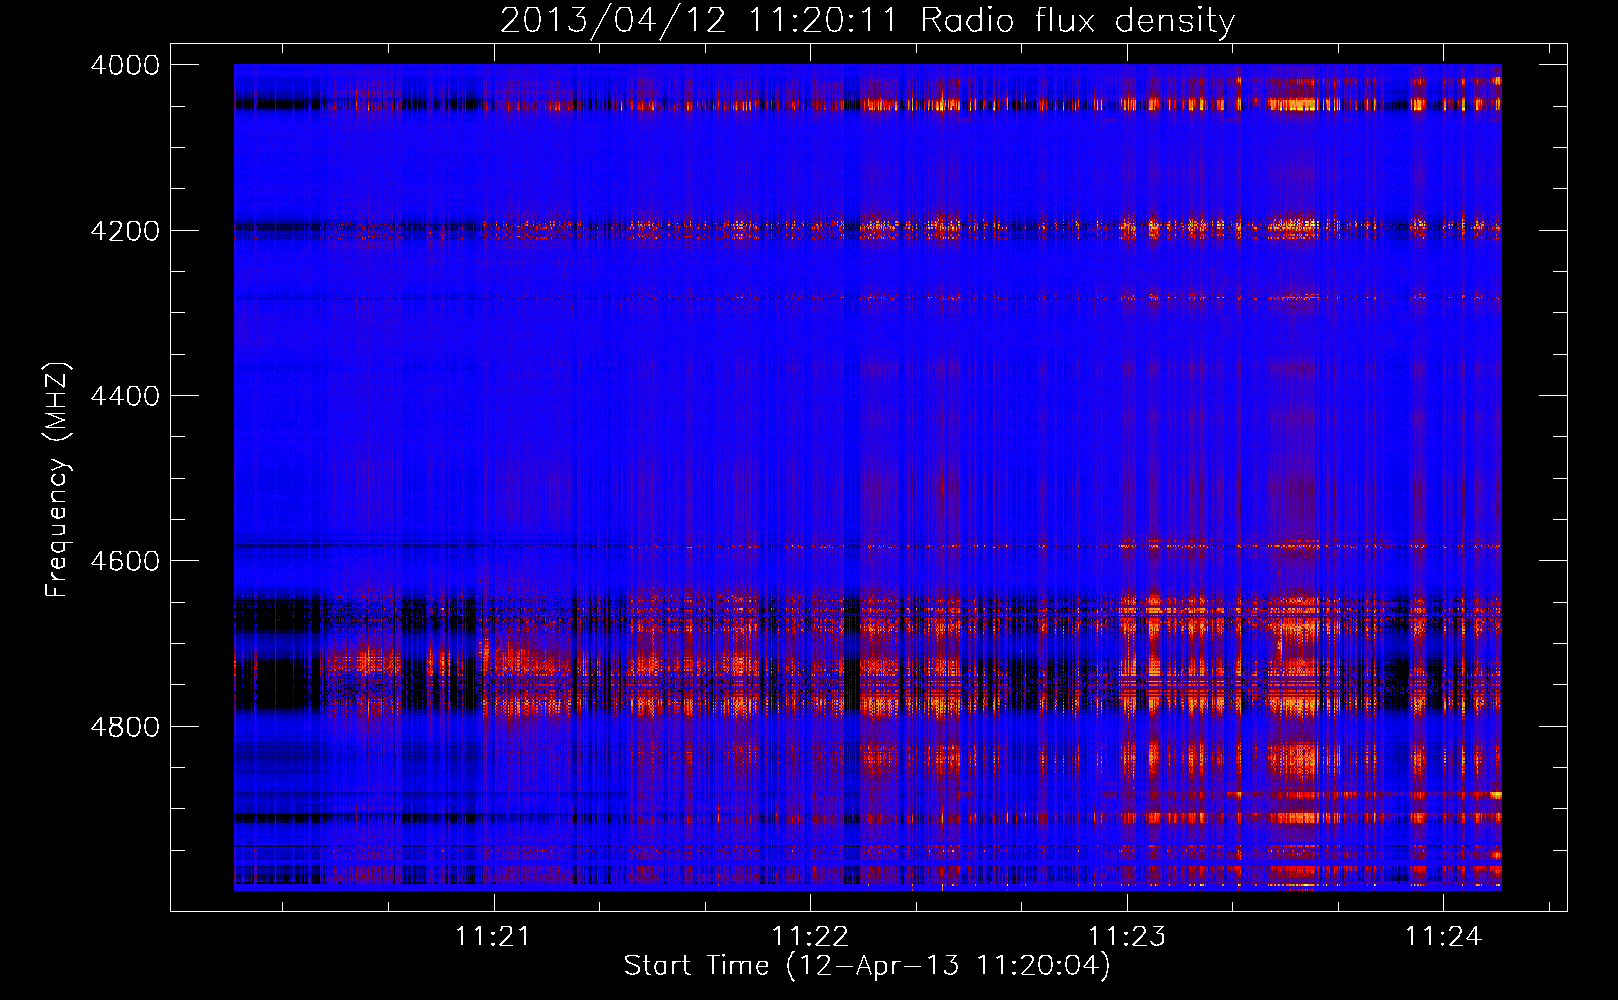This screenshot has height=1000, width=1618.
Task: Click the 11:22 time tick label
Action: coord(810,936)
